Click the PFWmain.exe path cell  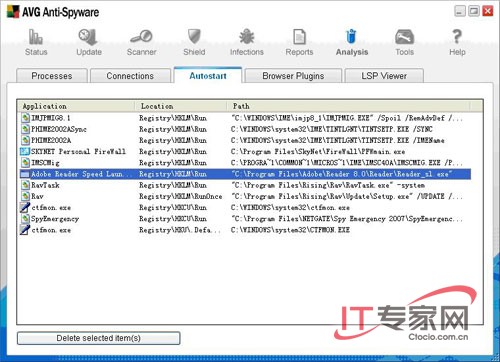(318, 152)
